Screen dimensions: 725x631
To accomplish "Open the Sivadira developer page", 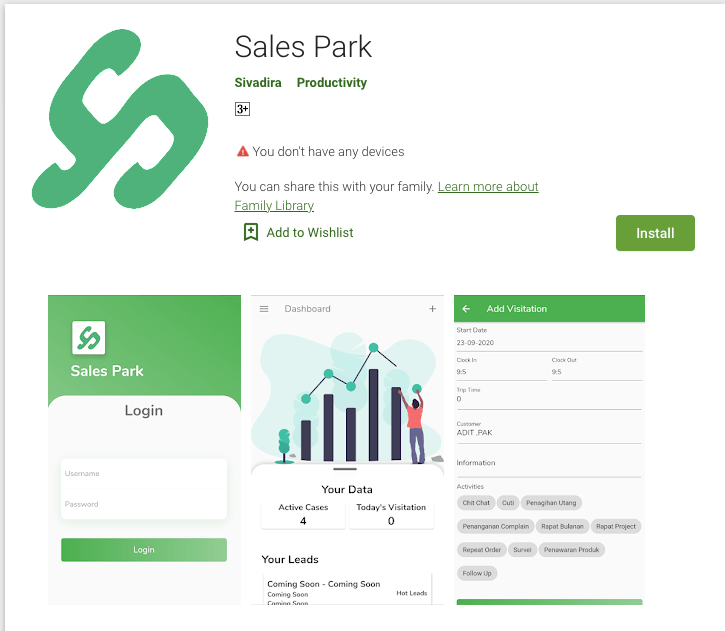I will [258, 83].
